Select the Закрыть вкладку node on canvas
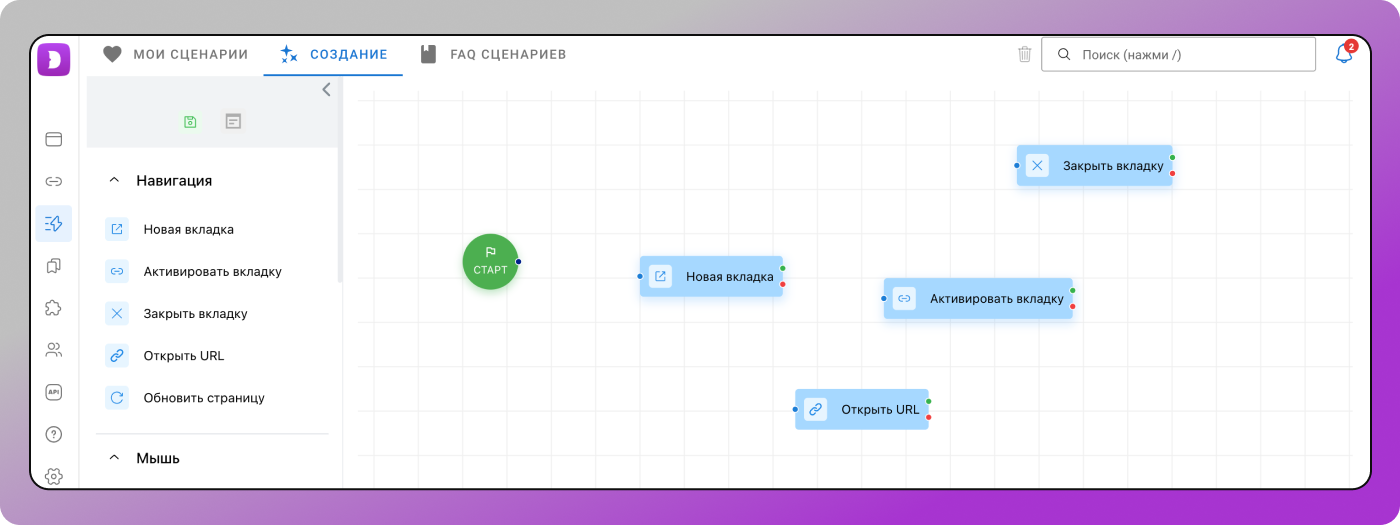 tap(1094, 166)
